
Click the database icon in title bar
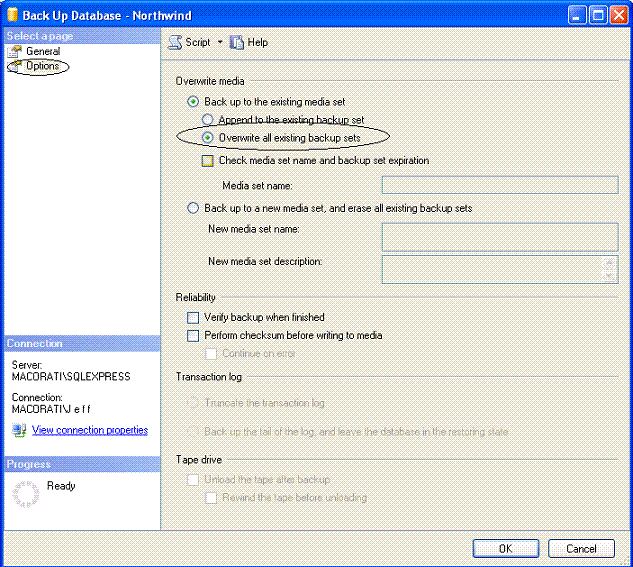(13, 15)
